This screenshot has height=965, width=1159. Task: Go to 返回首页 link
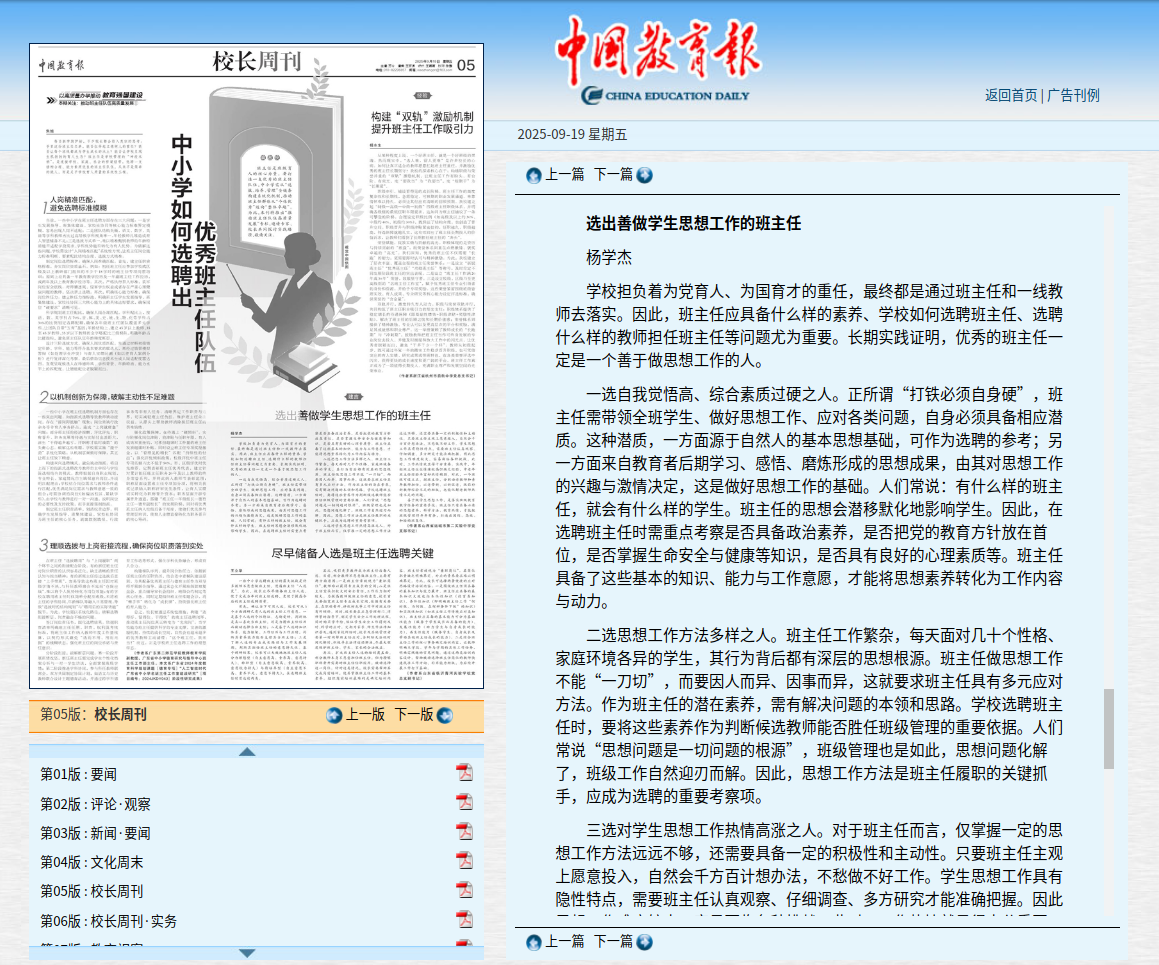(1010, 95)
